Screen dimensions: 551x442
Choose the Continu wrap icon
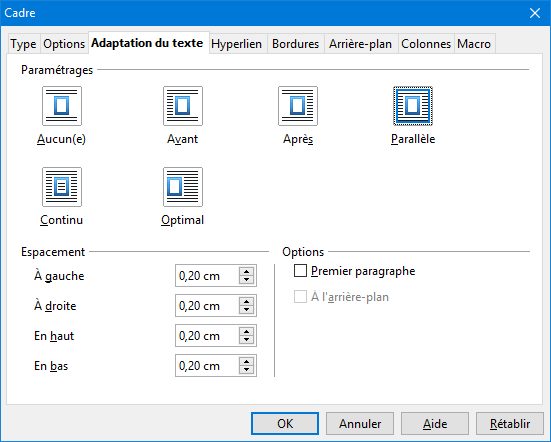tap(62, 187)
